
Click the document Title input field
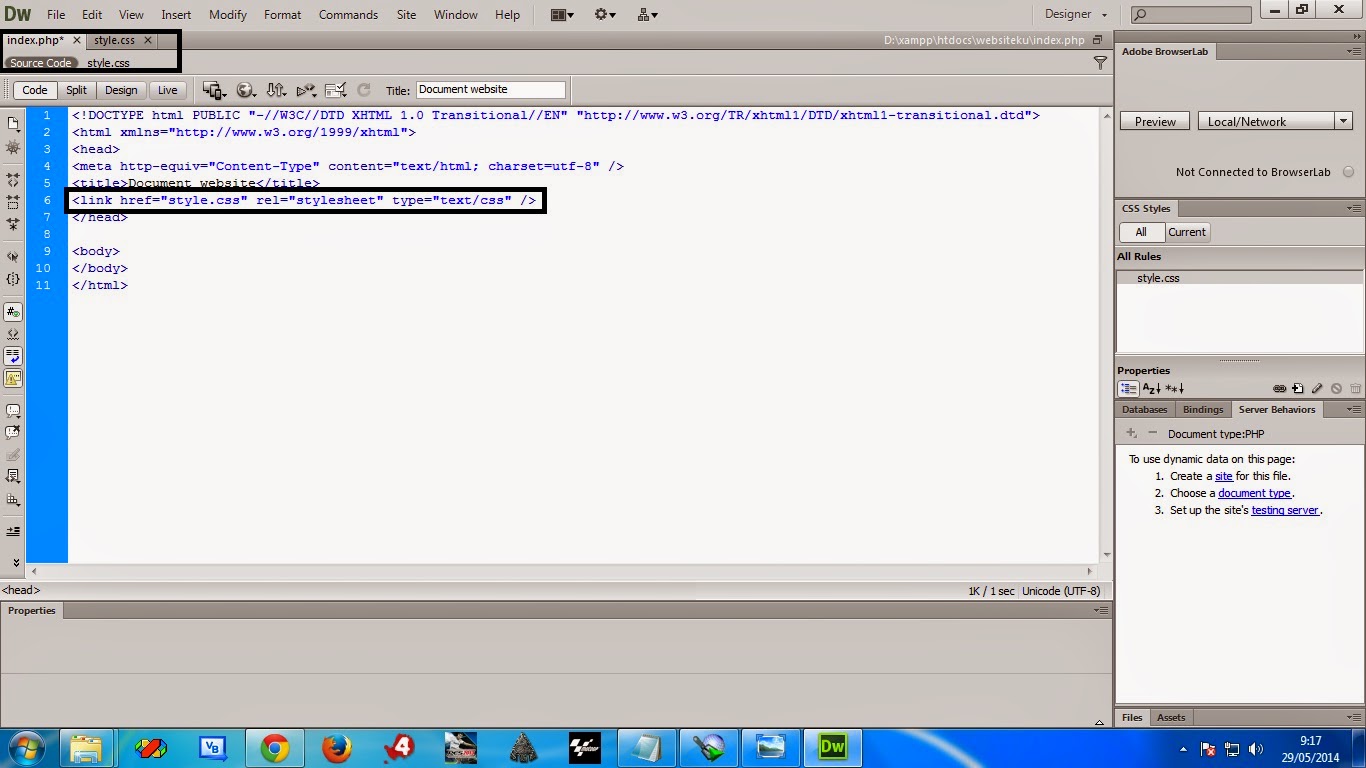pos(491,89)
